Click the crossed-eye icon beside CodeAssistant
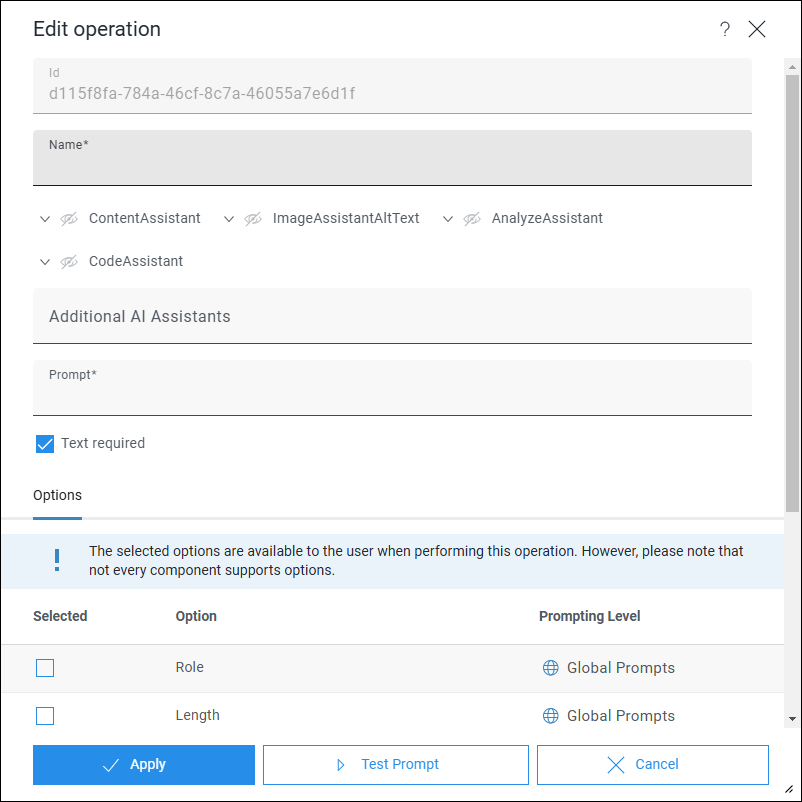The height and width of the screenshot is (802, 802). (69, 262)
